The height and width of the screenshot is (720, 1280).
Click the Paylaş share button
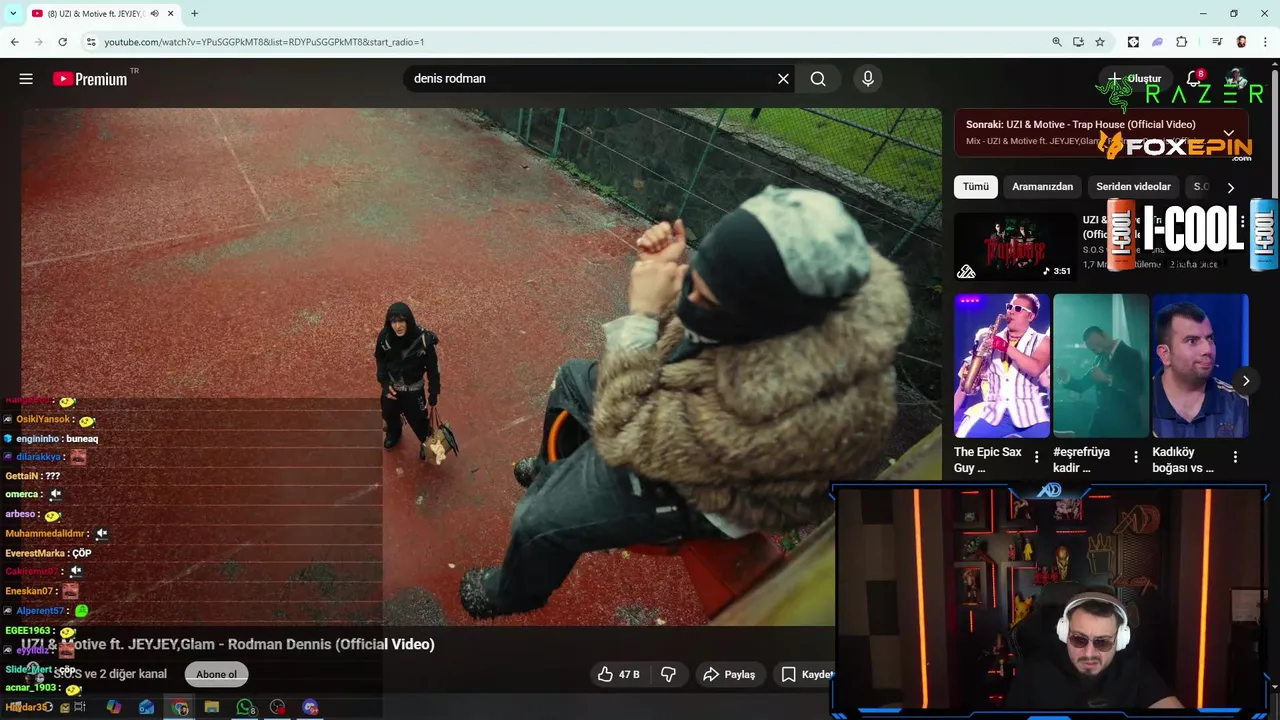pyautogui.click(x=729, y=675)
